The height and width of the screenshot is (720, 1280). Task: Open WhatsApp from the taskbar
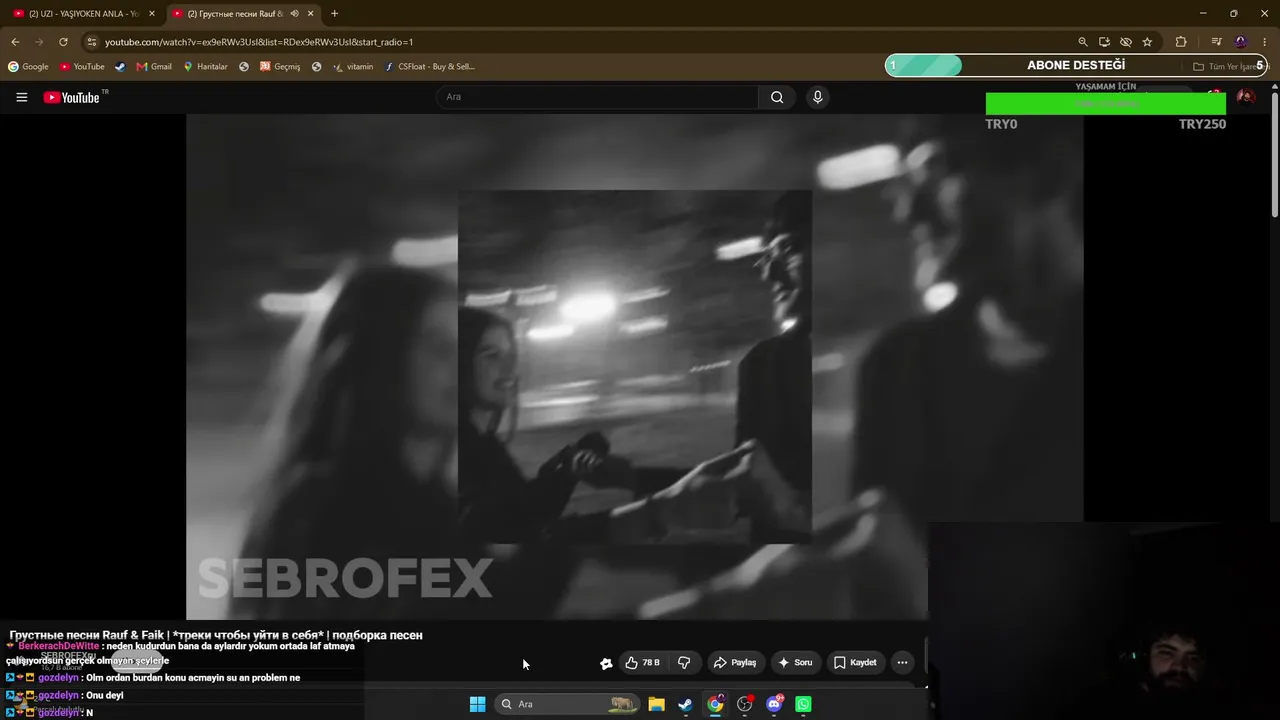803,704
